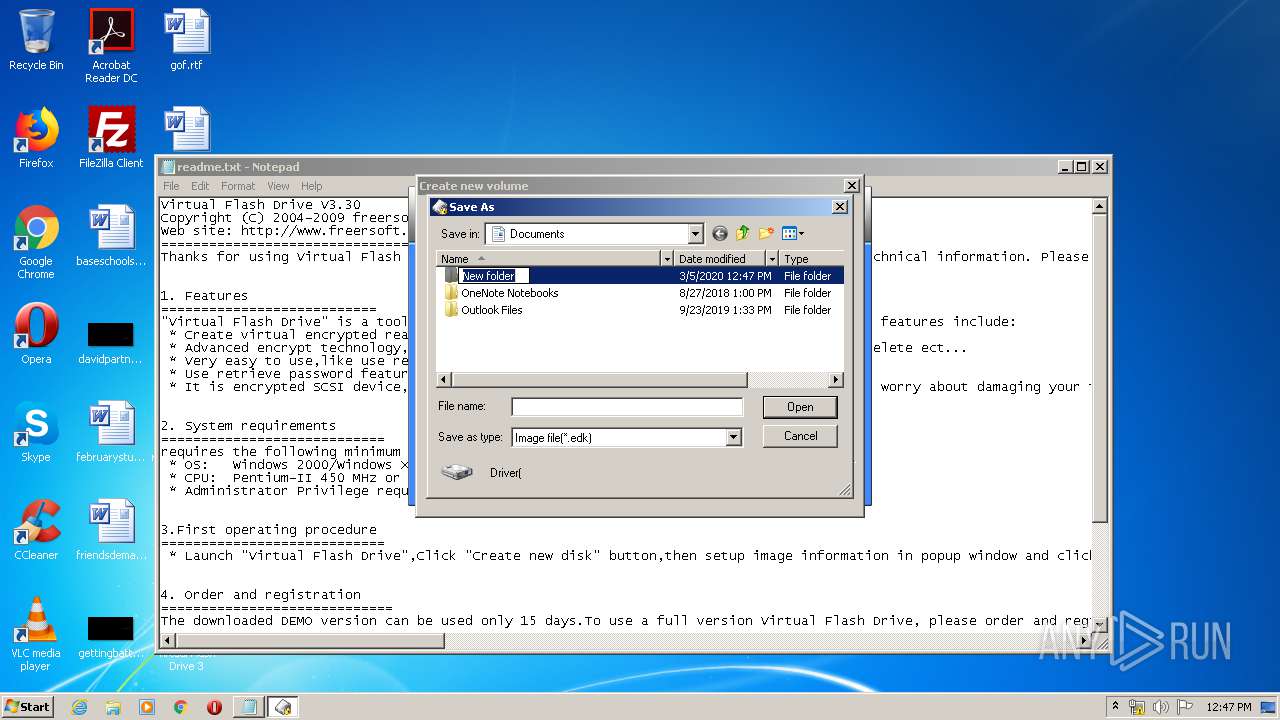Screen dimensions: 1280x720
Task: Select the OneNote Notebooks folder
Action: pos(509,293)
